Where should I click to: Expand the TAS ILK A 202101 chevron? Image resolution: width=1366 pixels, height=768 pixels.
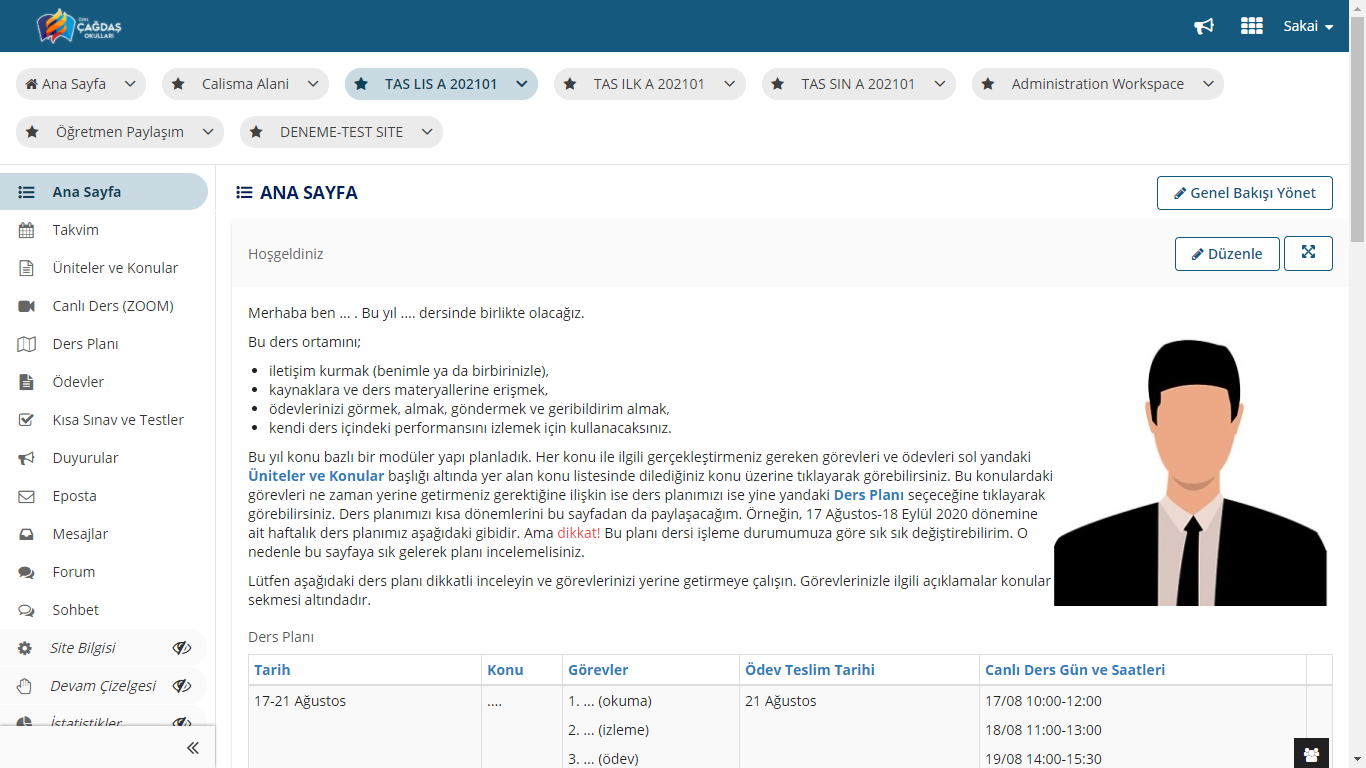[730, 84]
